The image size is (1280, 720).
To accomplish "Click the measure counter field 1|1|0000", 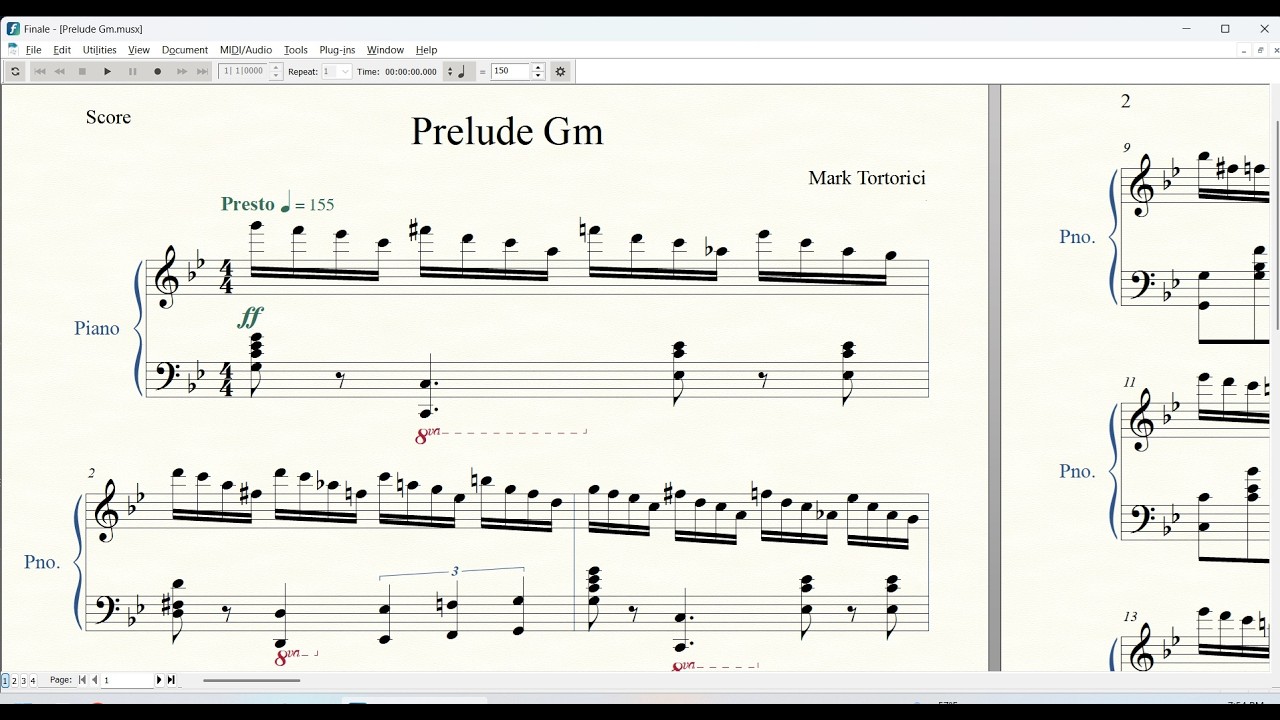I will click(245, 72).
